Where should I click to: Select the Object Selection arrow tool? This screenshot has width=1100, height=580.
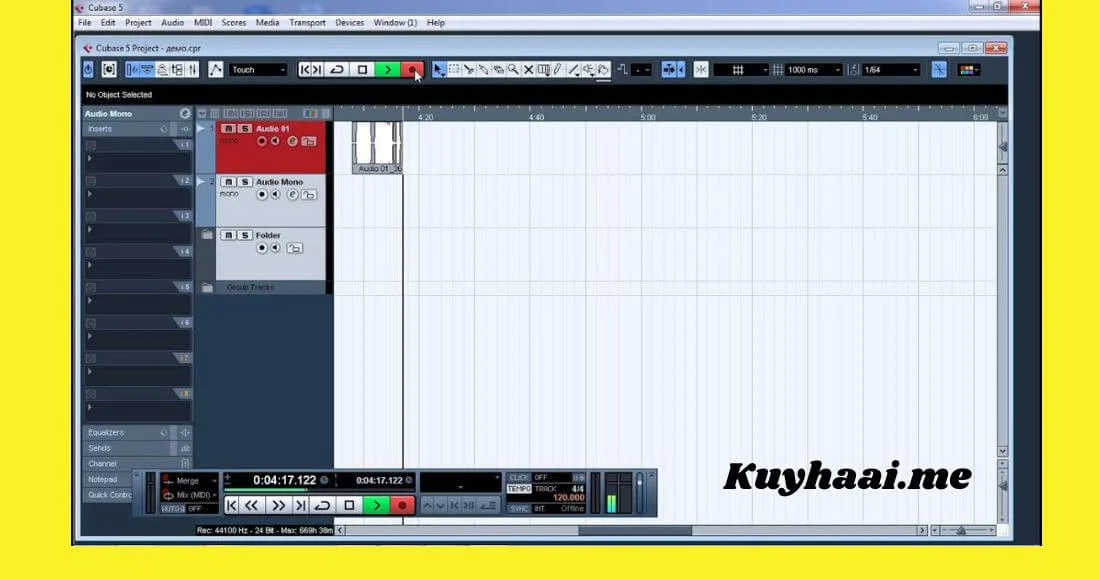[x=438, y=69]
